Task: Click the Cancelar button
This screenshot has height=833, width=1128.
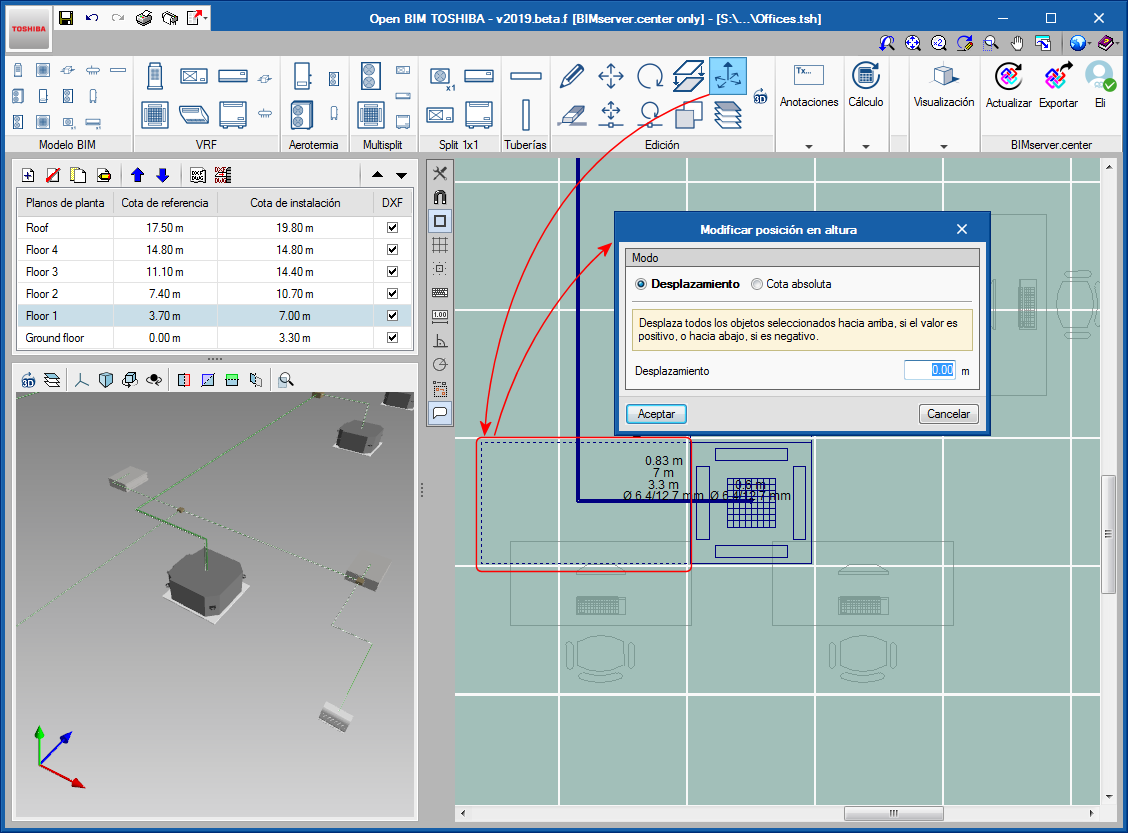Action: pyautogui.click(x=948, y=414)
